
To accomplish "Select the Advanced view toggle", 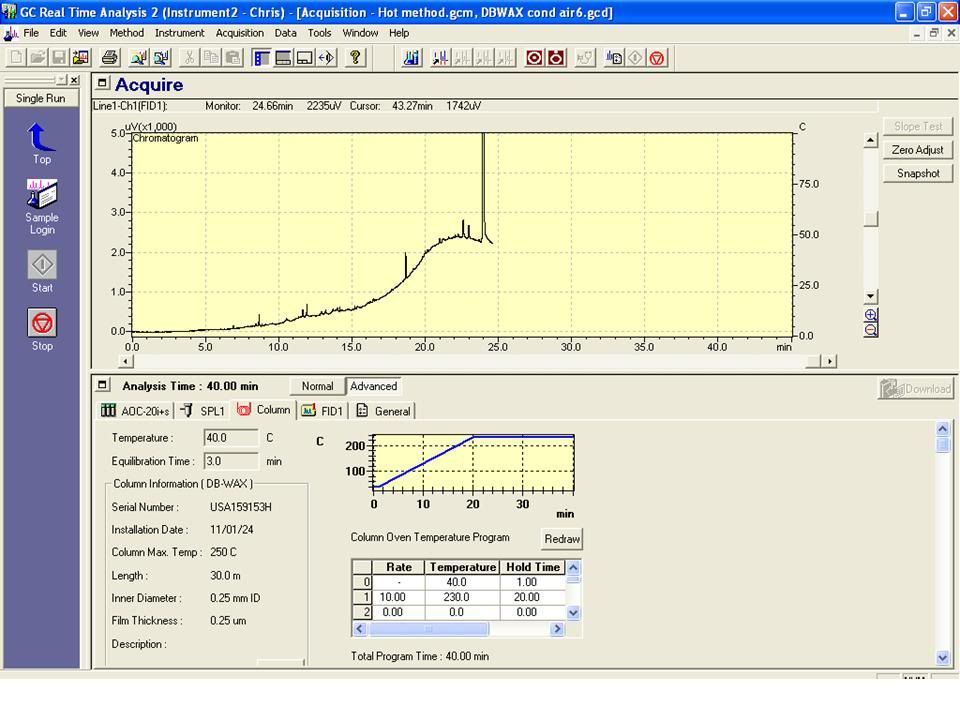I will tap(373, 386).
